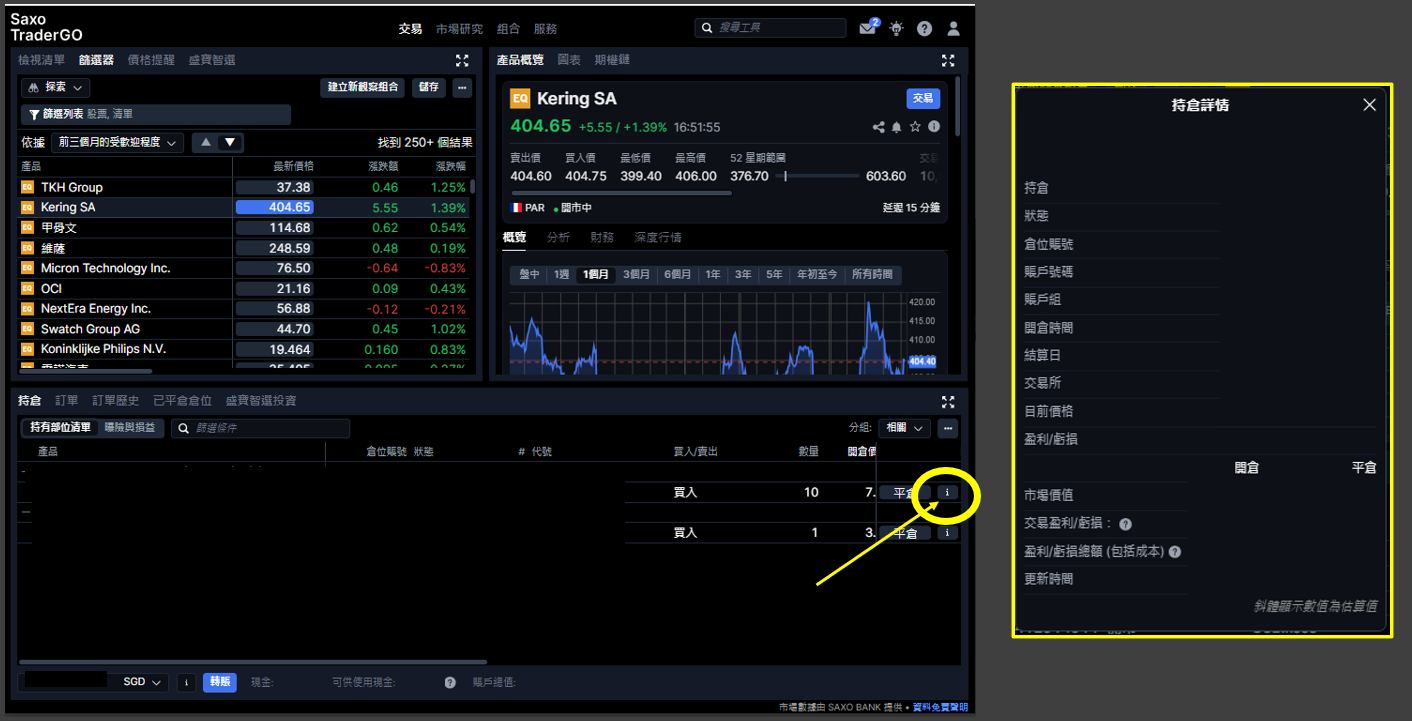
Task: Sort results descending with down arrow
Action: 230,142
